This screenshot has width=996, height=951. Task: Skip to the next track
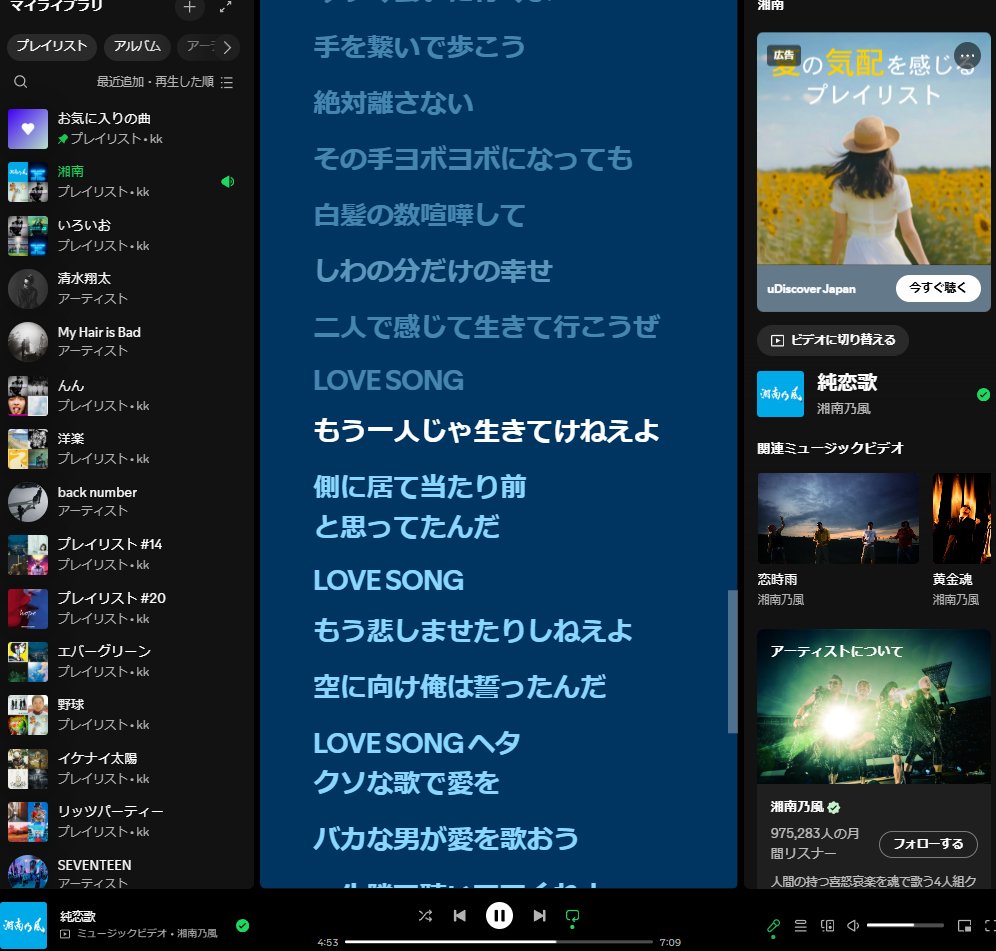tap(539, 915)
